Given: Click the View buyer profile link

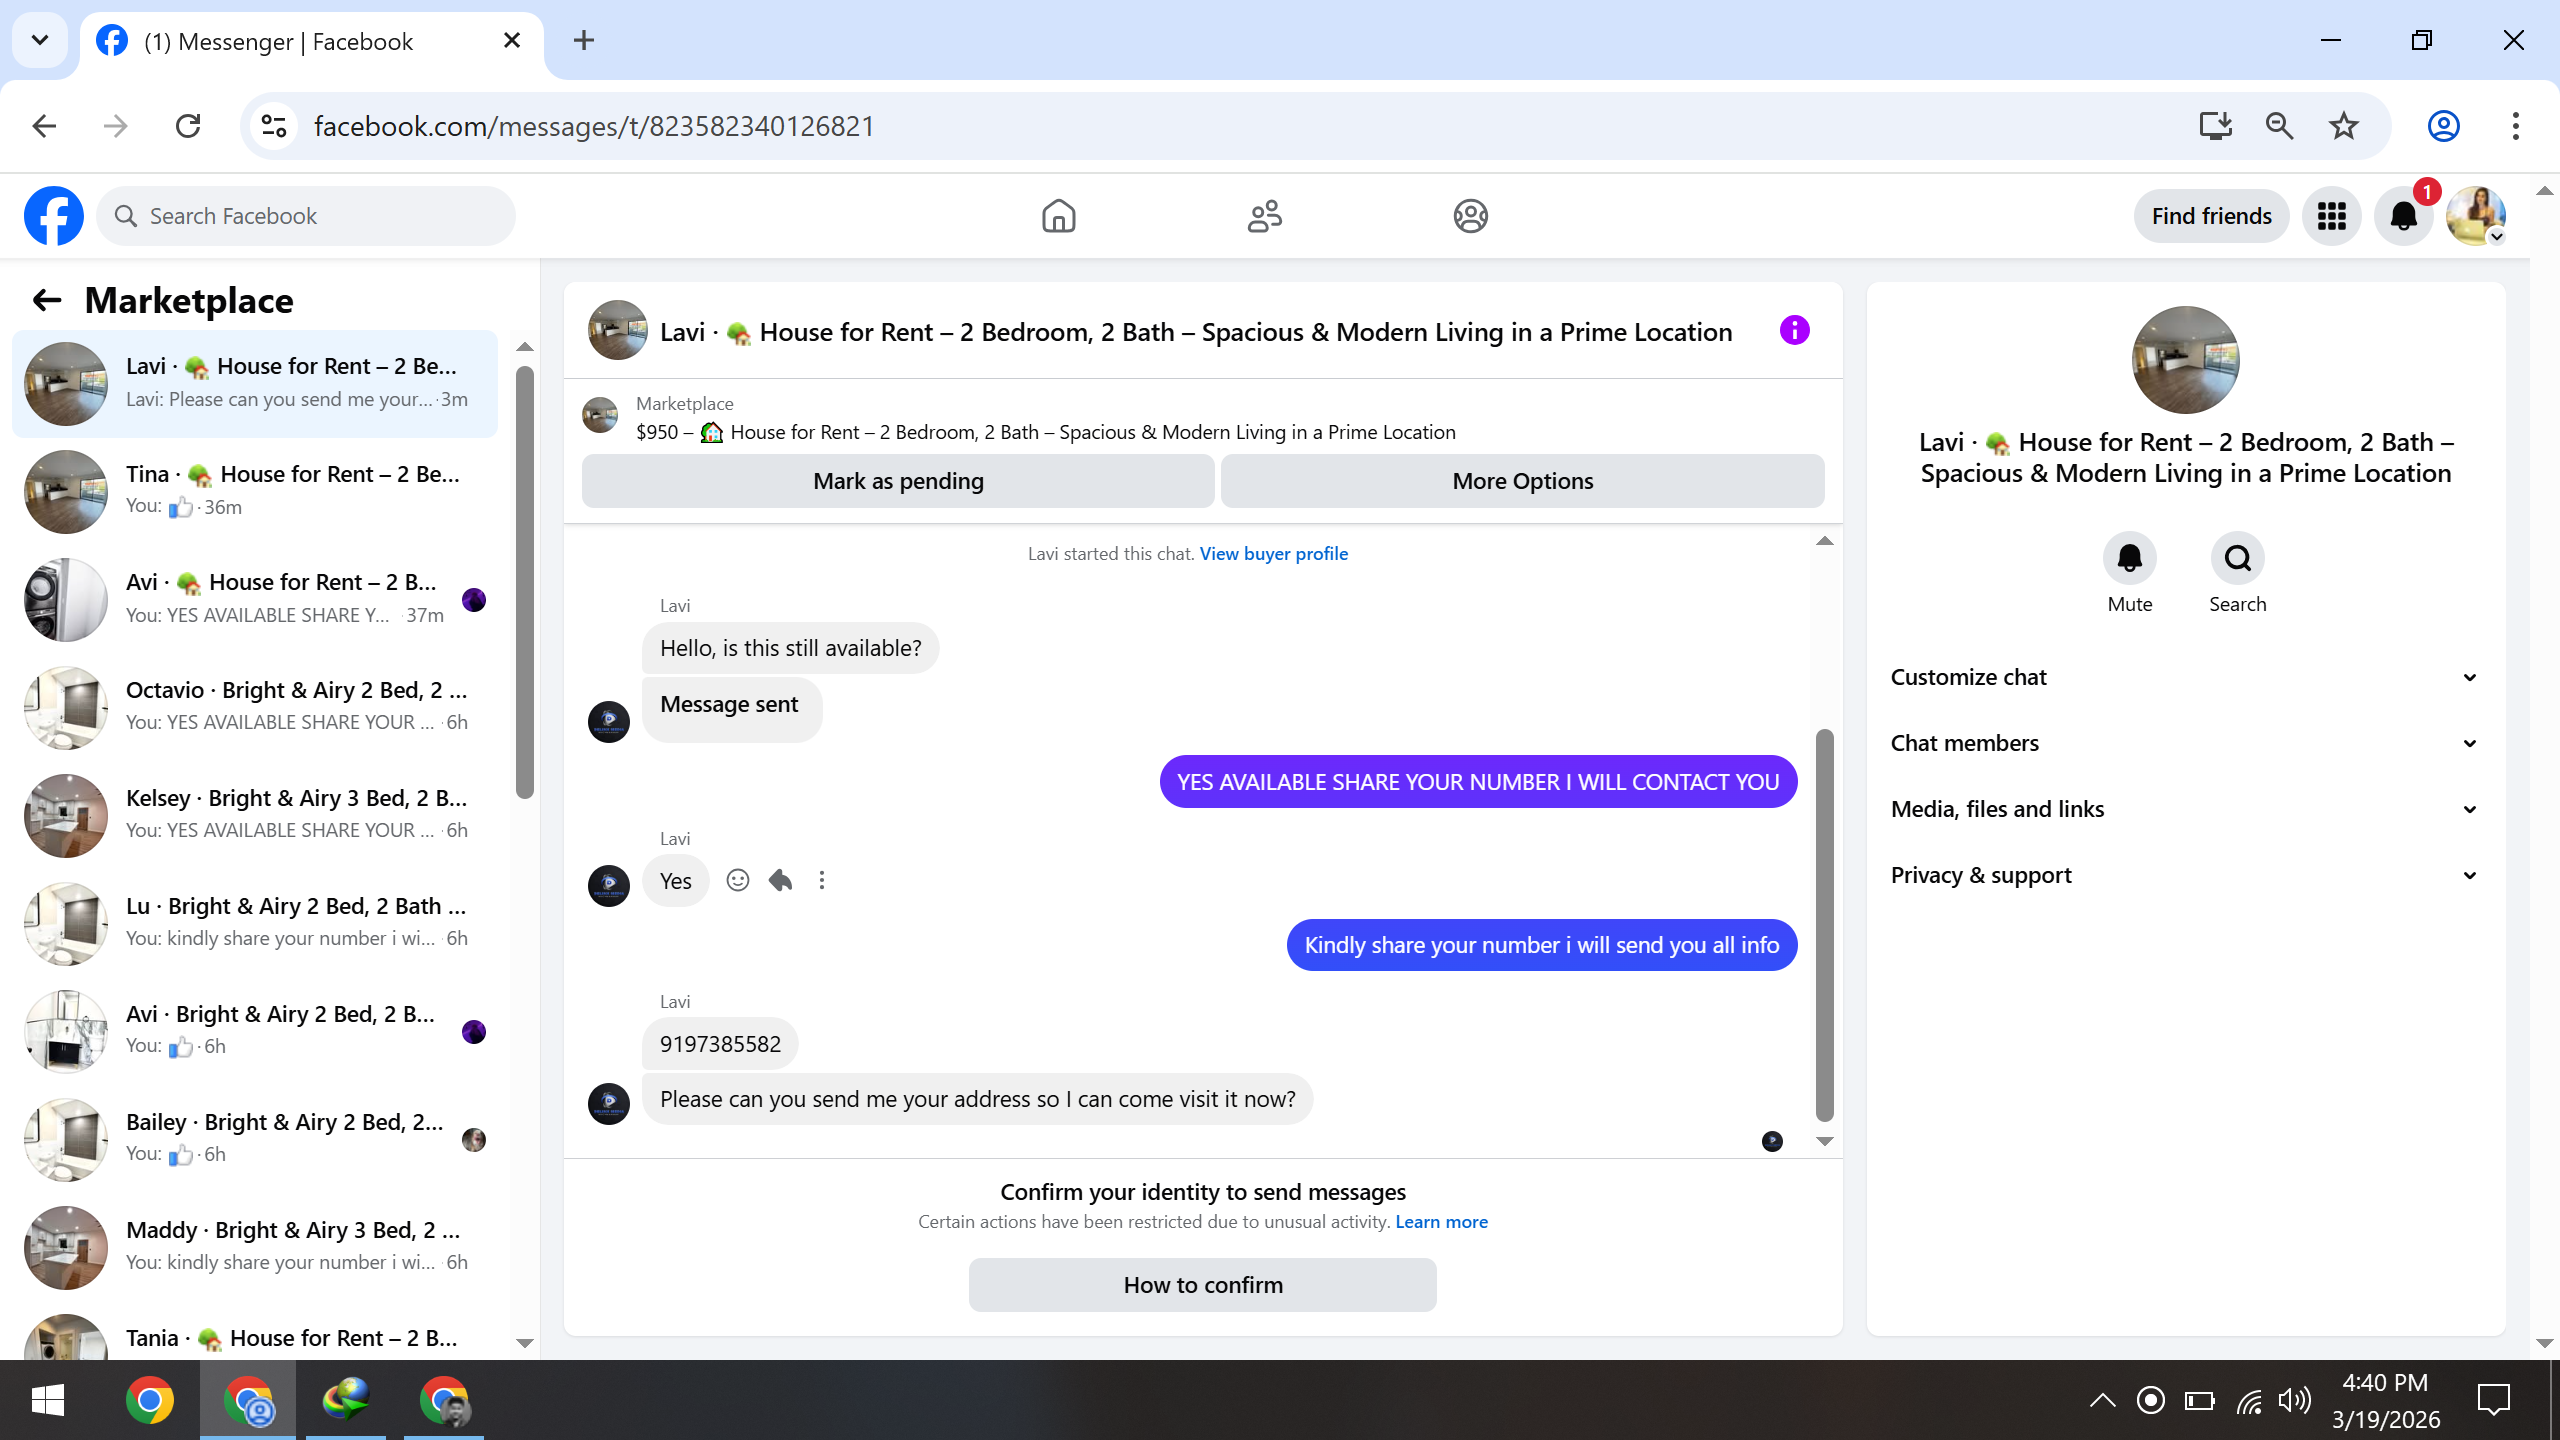Looking at the screenshot, I should pos(1273,554).
